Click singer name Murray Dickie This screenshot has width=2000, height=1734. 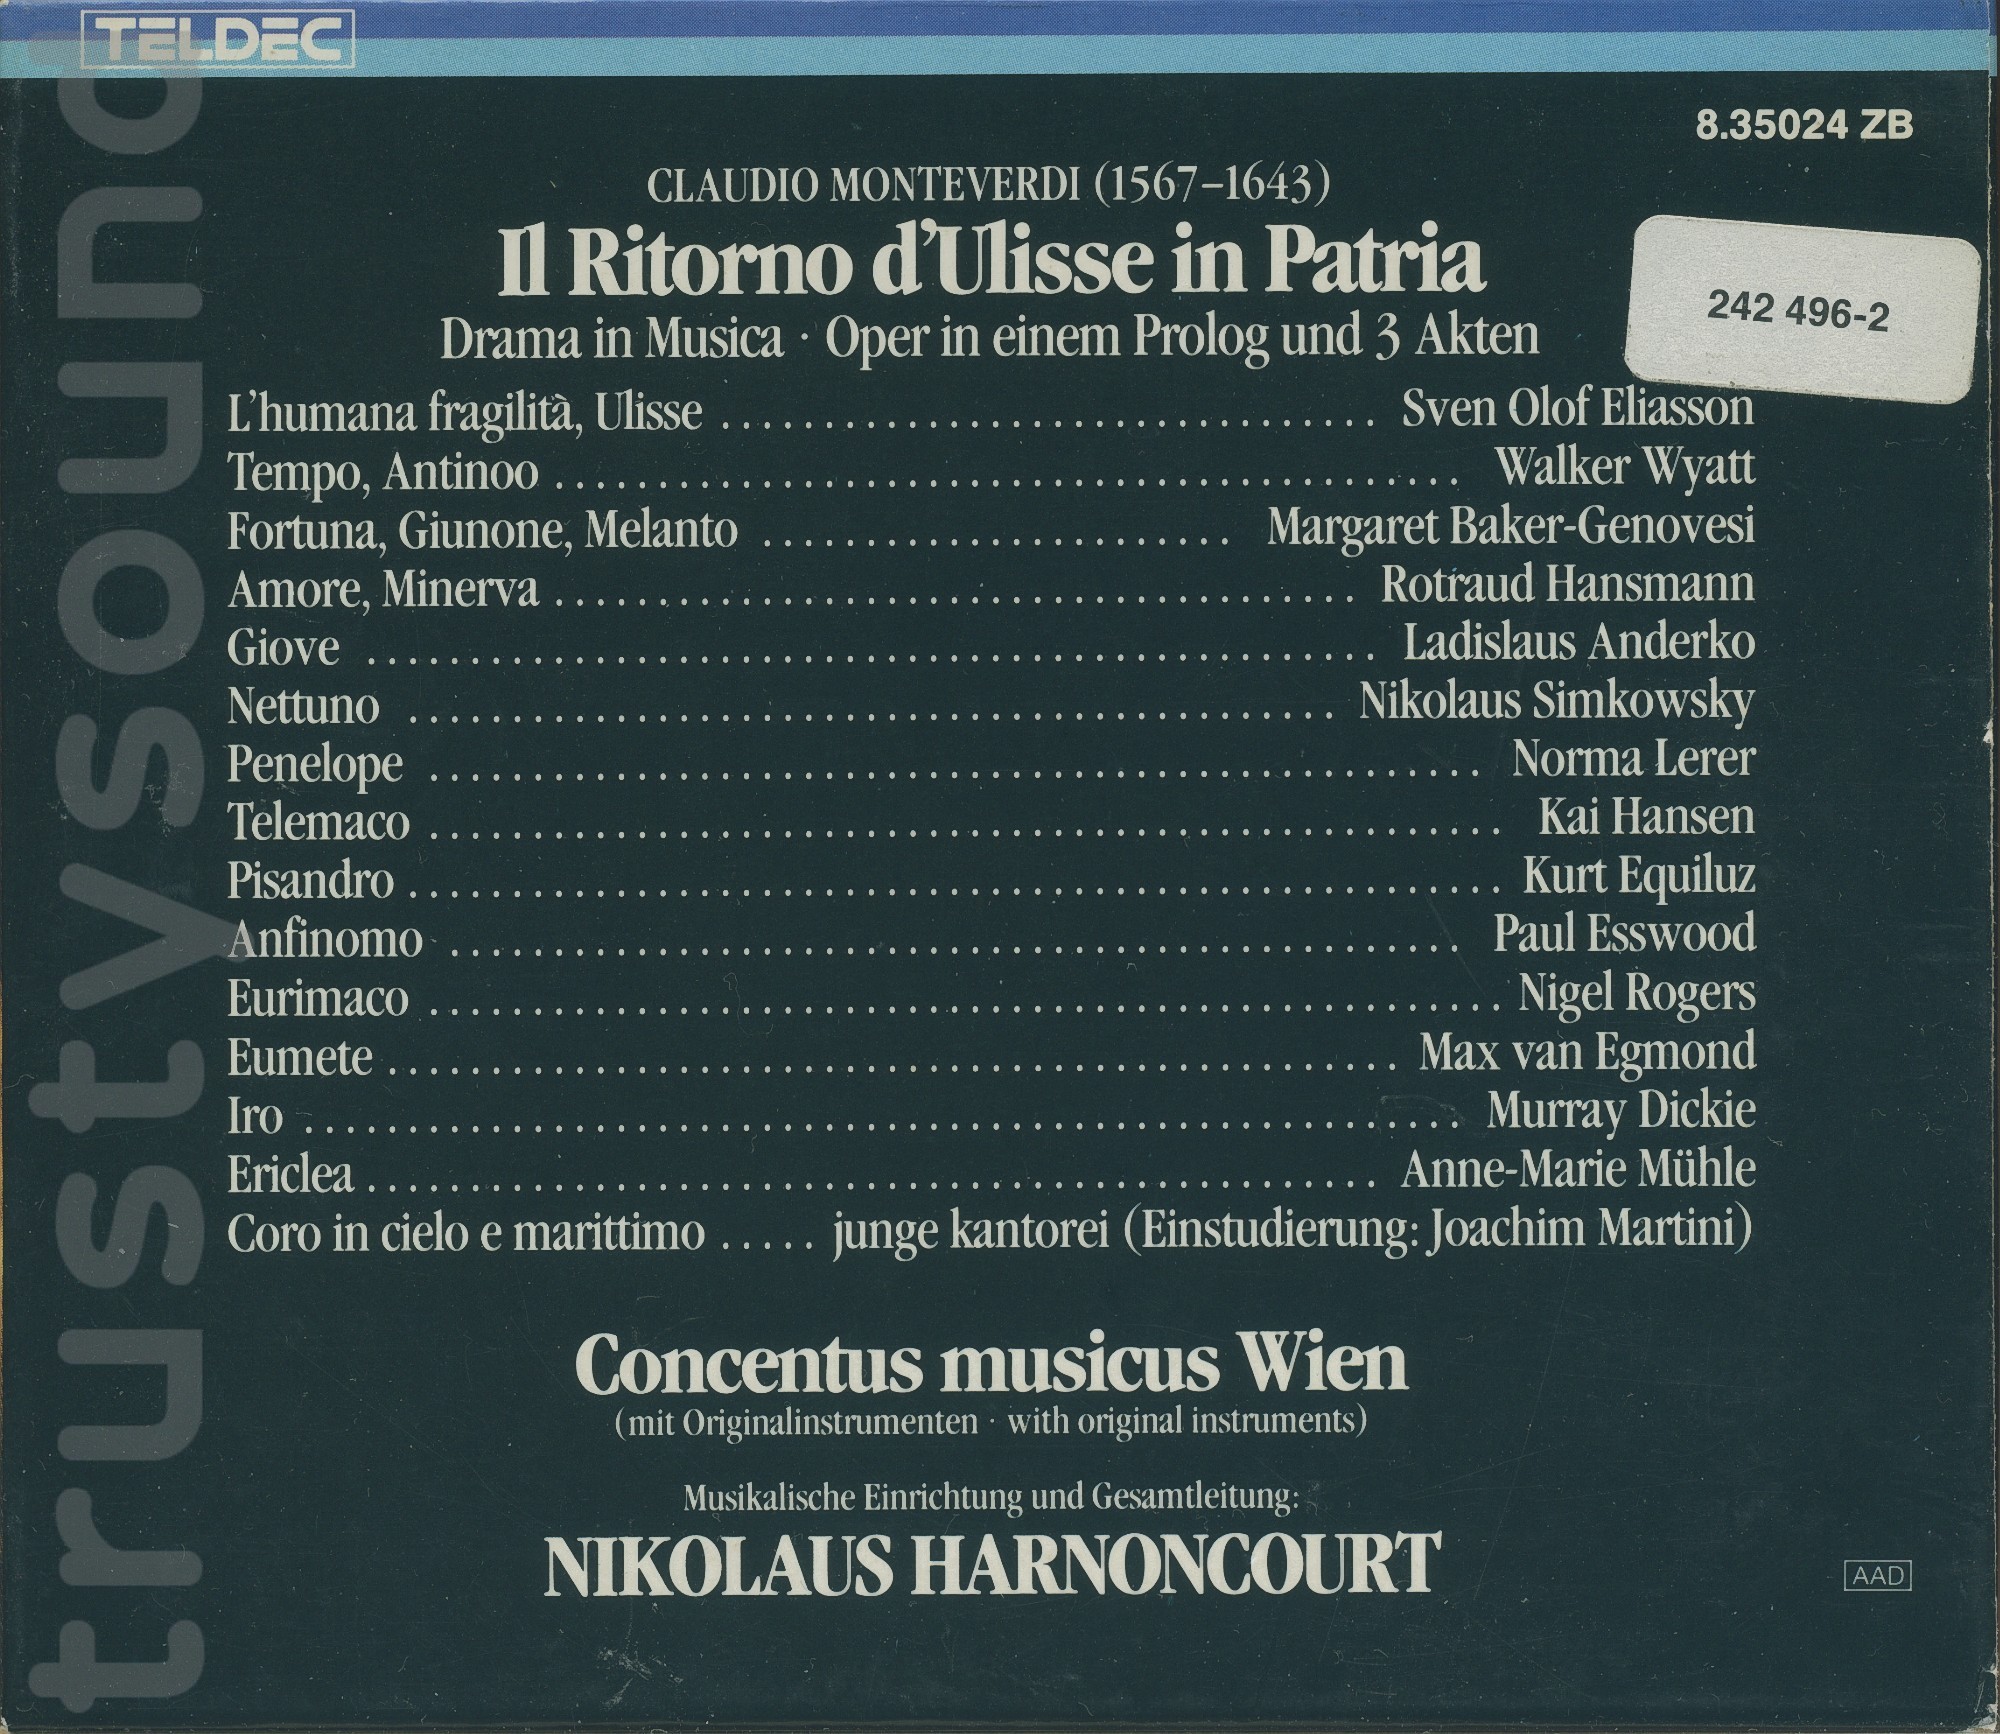(1621, 1112)
